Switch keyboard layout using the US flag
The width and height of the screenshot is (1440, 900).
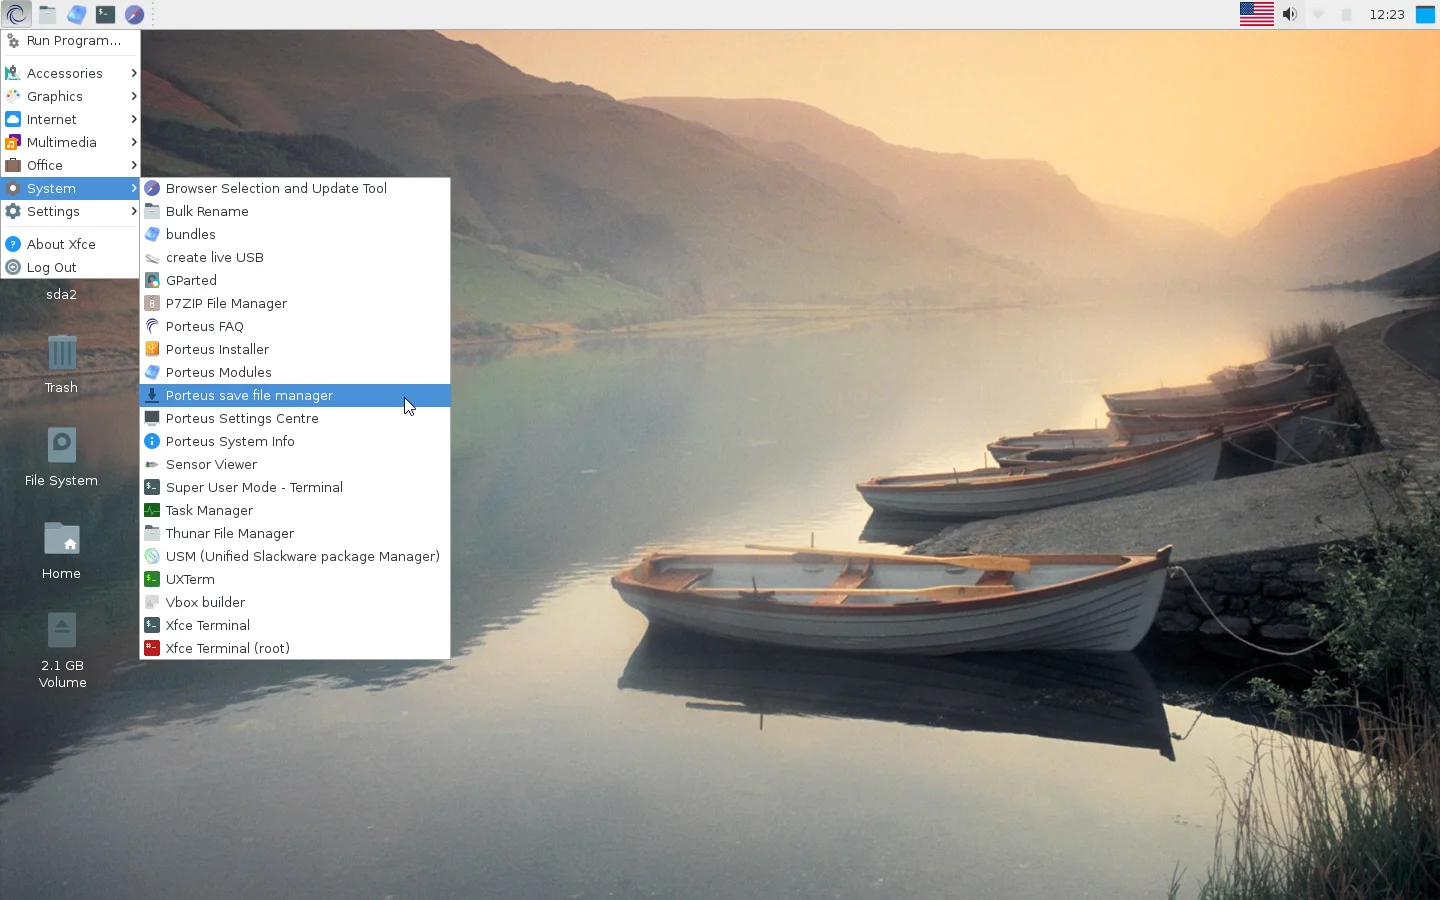tap(1256, 14)
